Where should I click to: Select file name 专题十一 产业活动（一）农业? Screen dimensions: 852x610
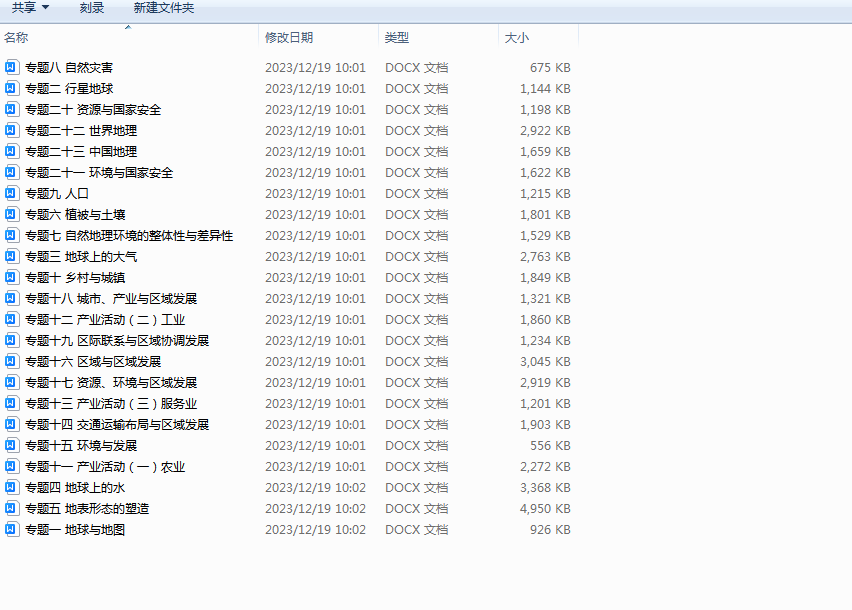pyautogui.click(x=105, y=467)
